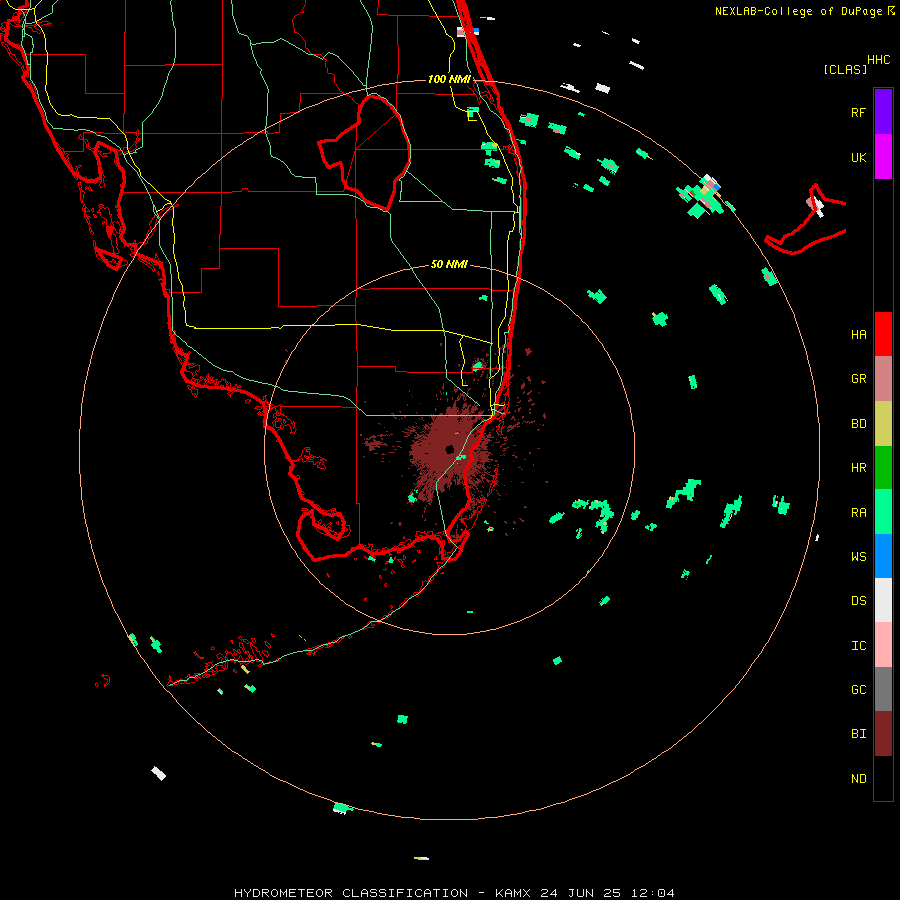Click the WS text label in legend
900x900 pixels.
(x=858, y=557)
